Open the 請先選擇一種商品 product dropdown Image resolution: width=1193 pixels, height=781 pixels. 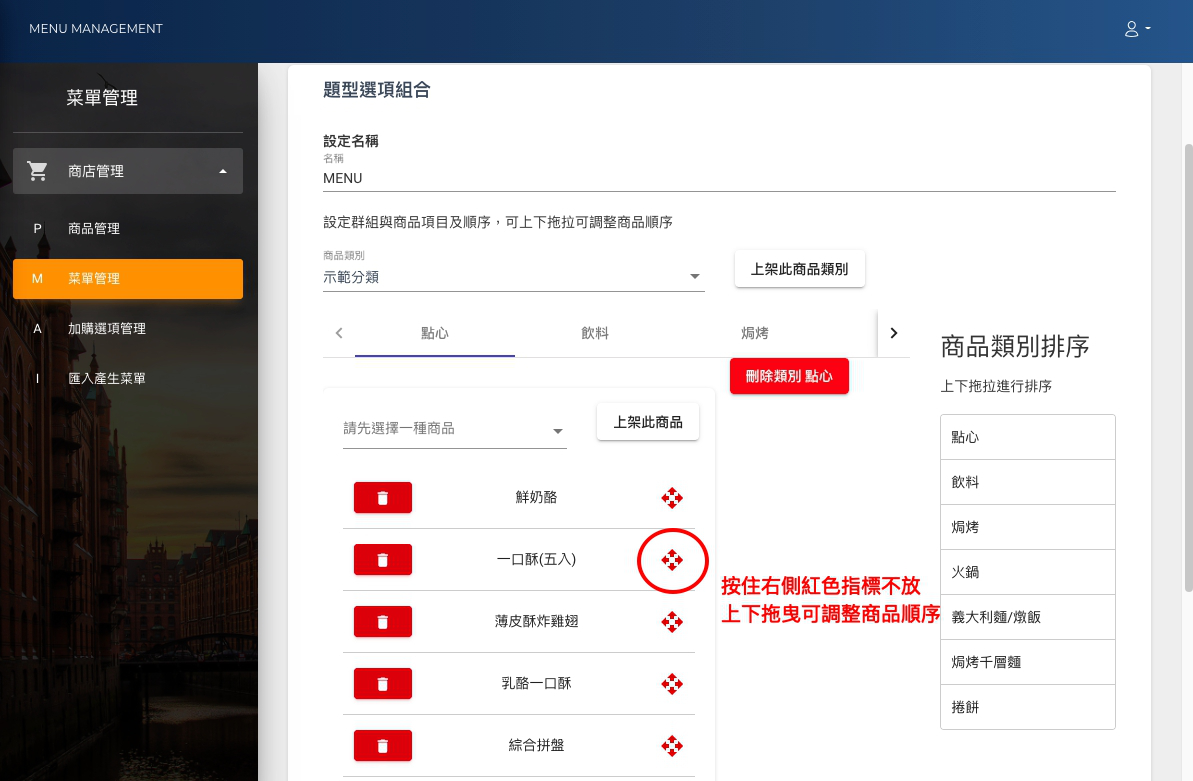(x=454, y=429)
